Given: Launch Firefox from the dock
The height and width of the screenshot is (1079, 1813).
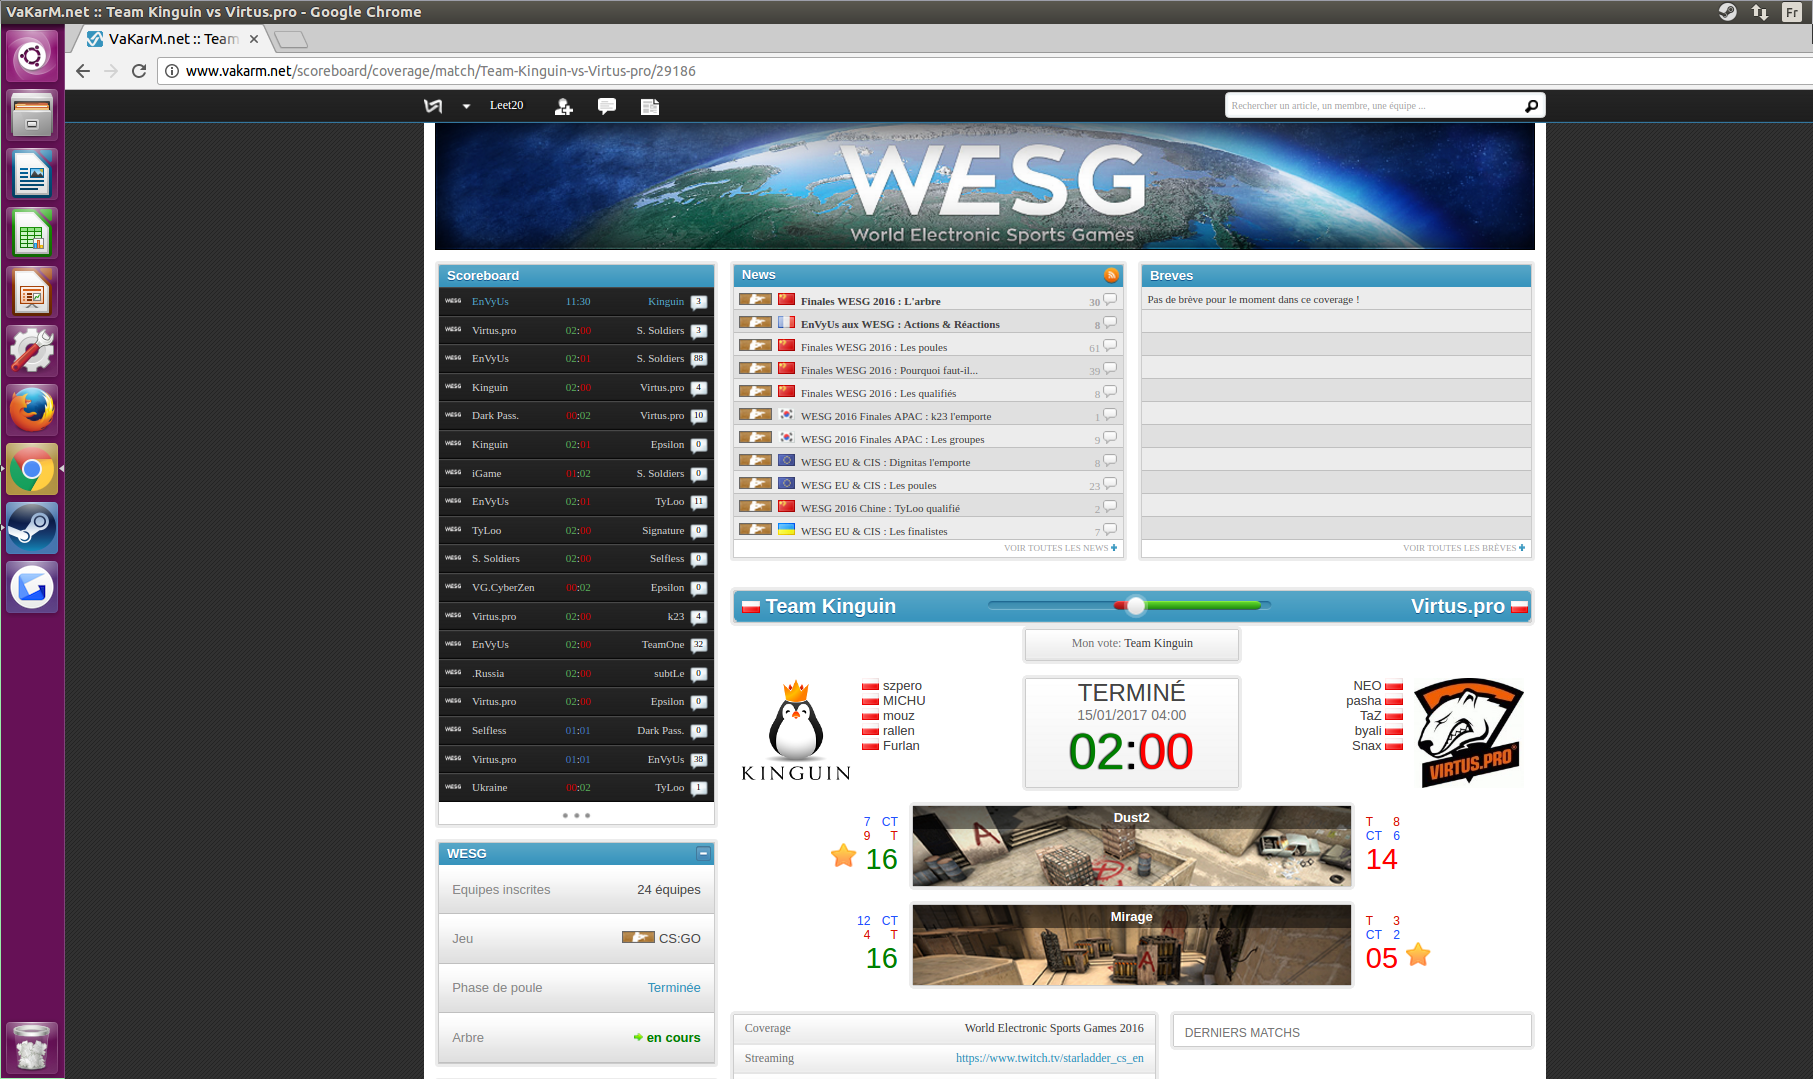Looking at the screenshot, I should pos(32,410).
